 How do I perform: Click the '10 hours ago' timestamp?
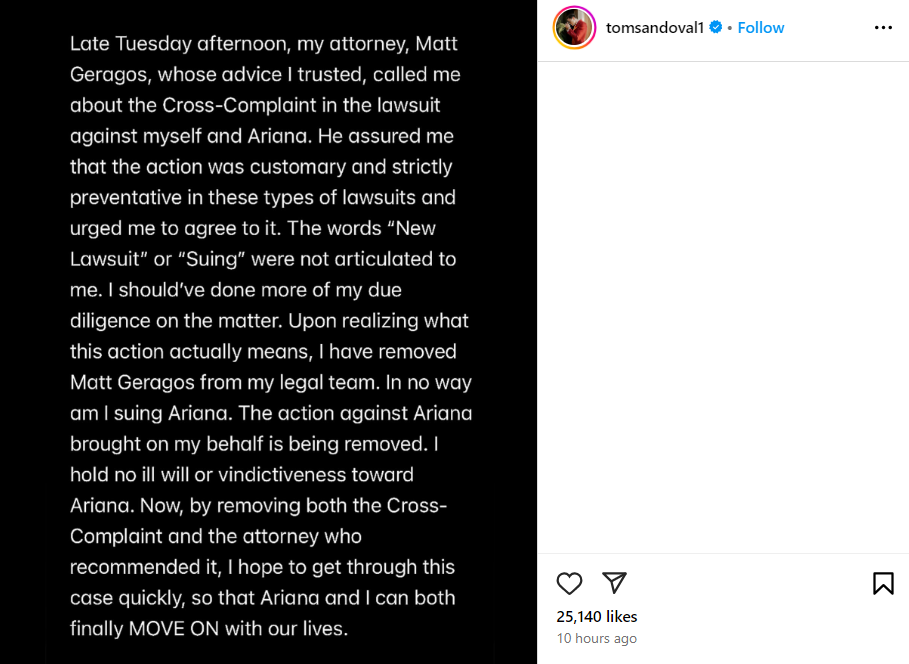(x=597, y=638)
